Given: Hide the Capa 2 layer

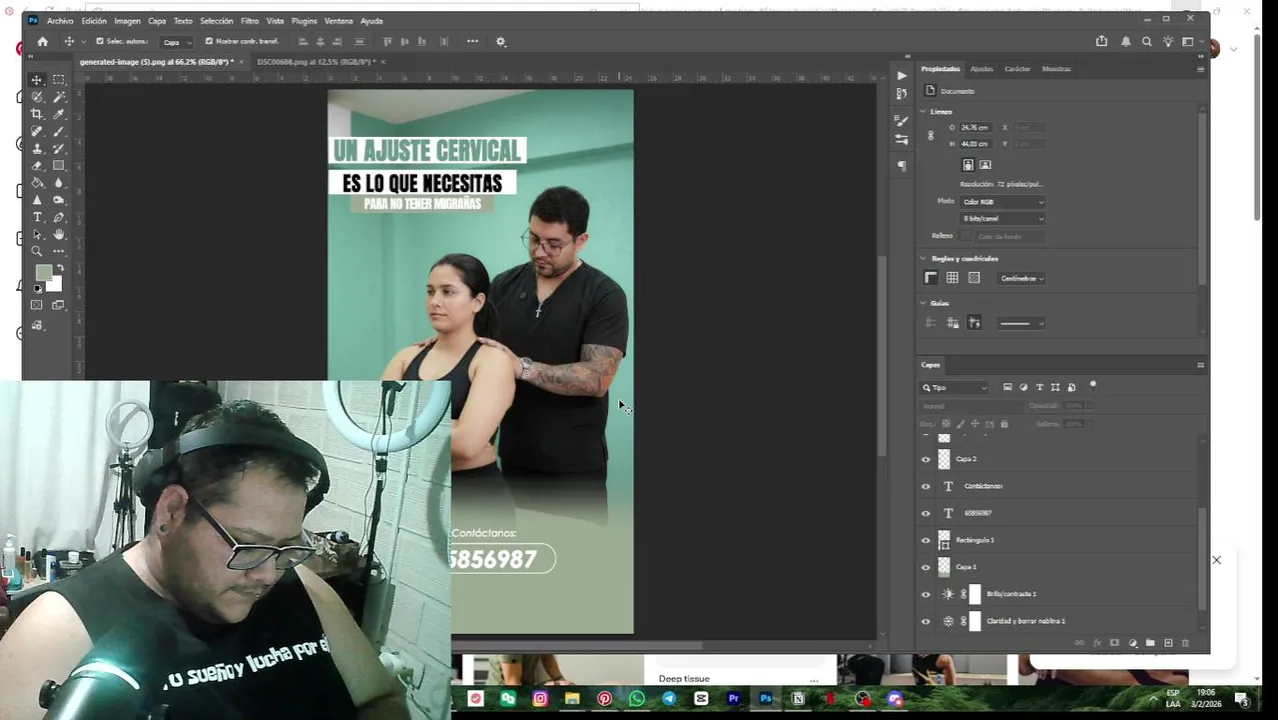Looking at the screenshot, I should click(x=925, y=459).
